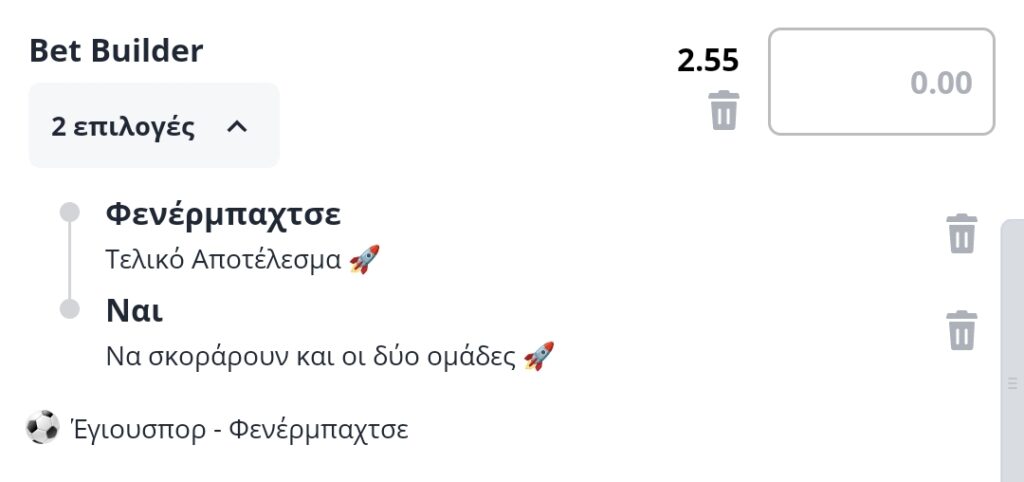Collapse the 2 επιλογές selections list
The width and height of the screenshot is (1024, 482).
154,125
